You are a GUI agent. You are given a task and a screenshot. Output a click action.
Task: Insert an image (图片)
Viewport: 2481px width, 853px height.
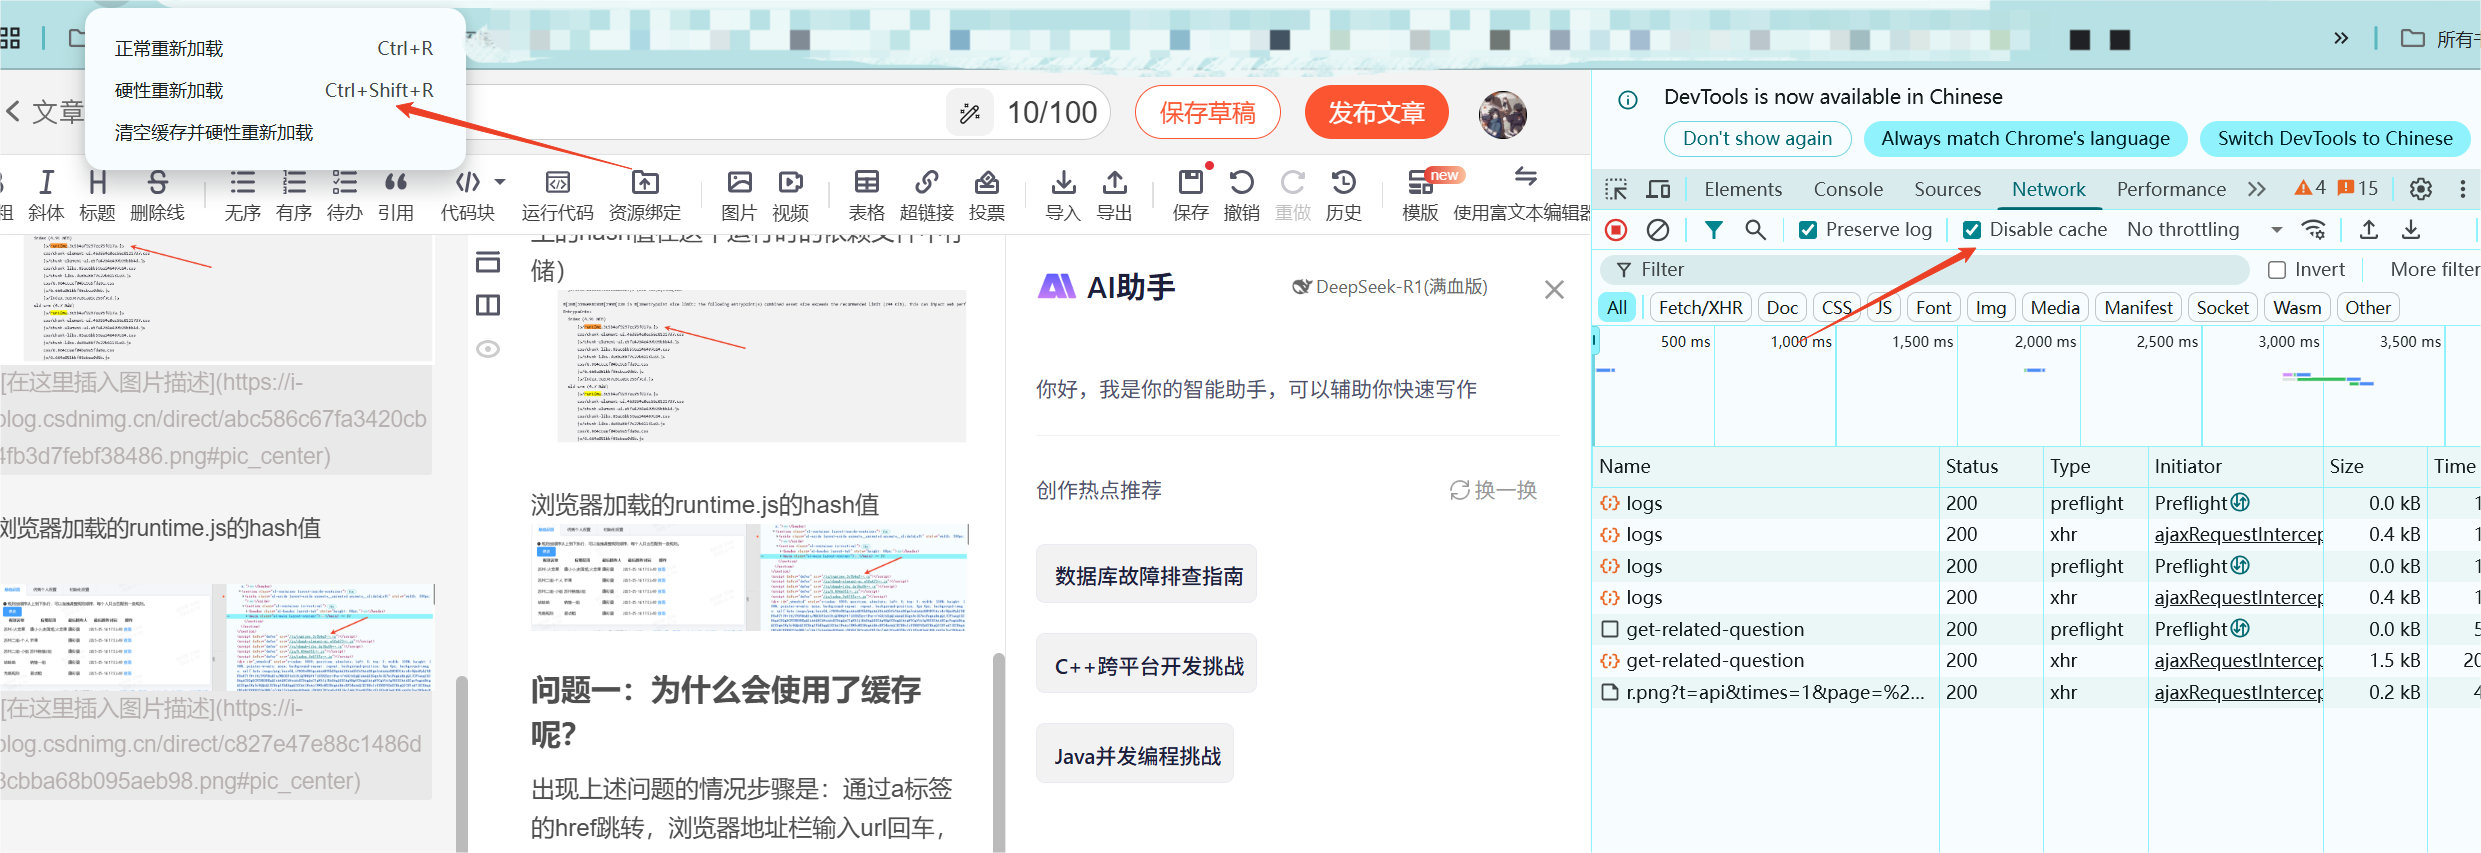(739, 195)
